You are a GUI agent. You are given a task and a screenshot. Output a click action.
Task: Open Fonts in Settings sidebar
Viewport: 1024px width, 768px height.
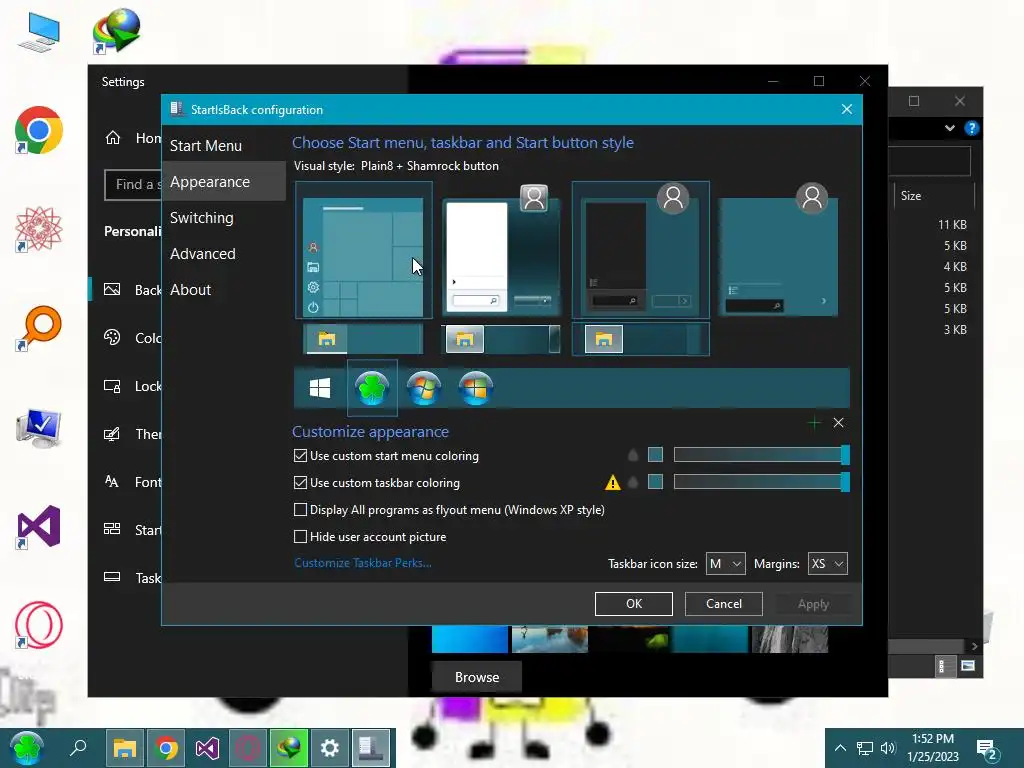[x=133, y=482]
